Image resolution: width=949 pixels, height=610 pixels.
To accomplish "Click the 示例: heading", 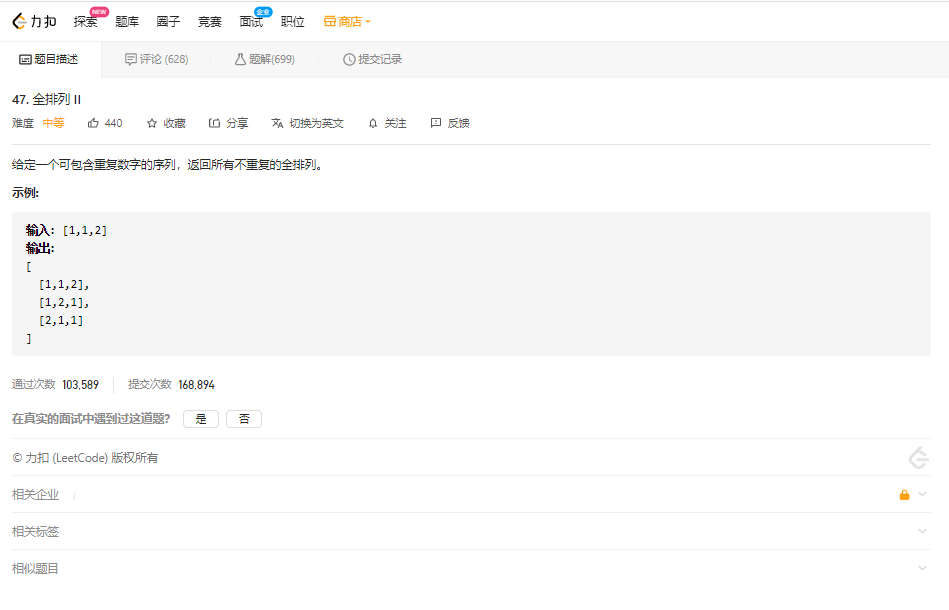I will (25, 193).
